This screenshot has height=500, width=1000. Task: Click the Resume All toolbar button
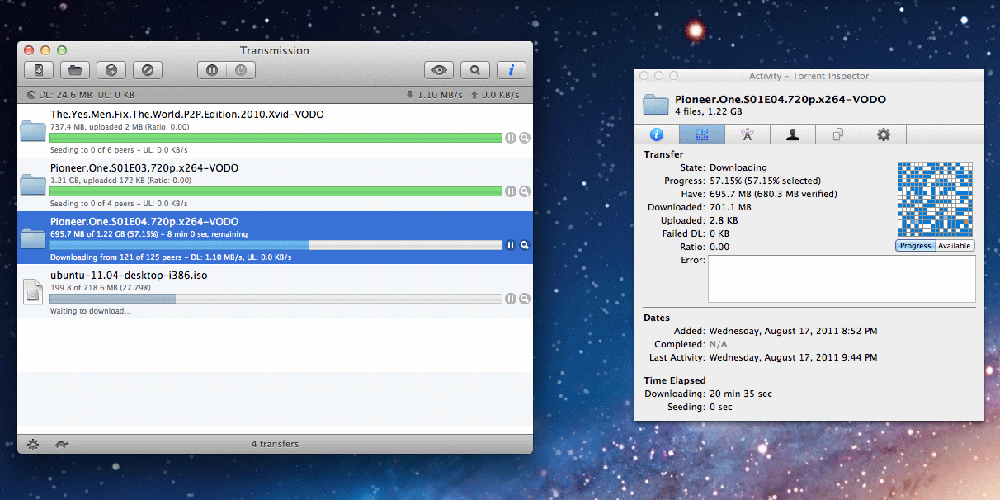tap(242, 70)
